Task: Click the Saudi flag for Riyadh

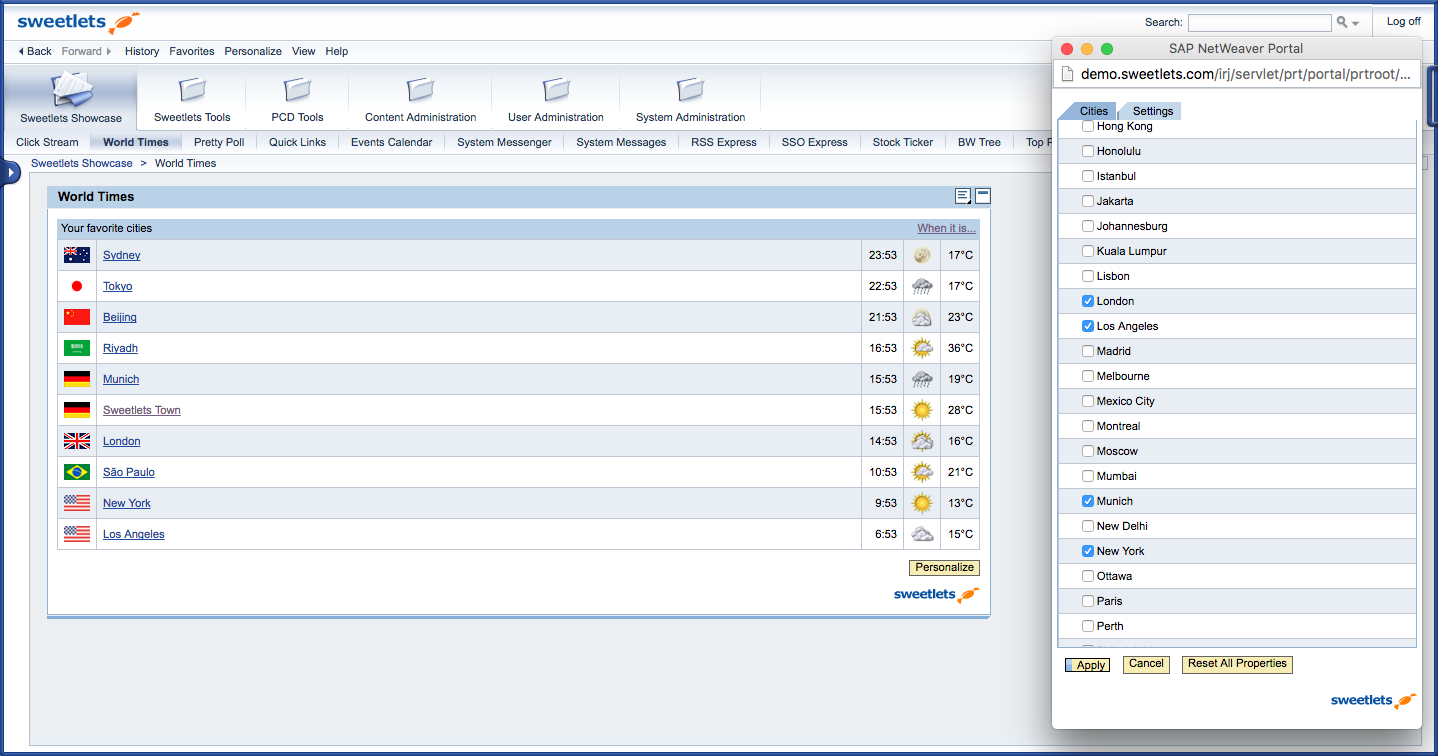Action: click(77, 348)
